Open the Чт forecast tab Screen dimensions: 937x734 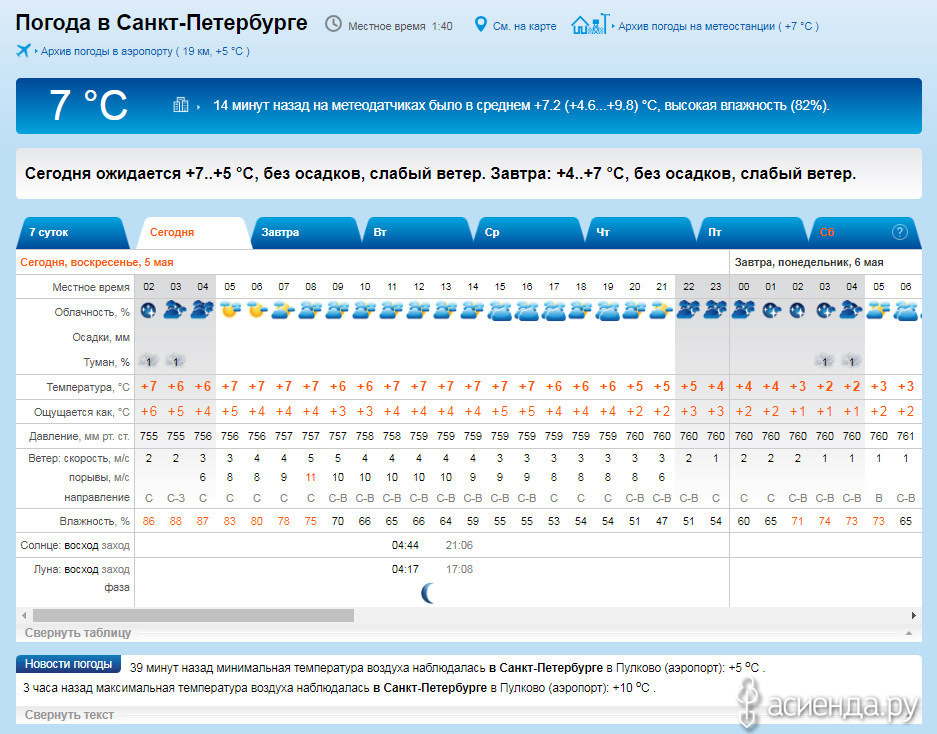pos(639,233)
